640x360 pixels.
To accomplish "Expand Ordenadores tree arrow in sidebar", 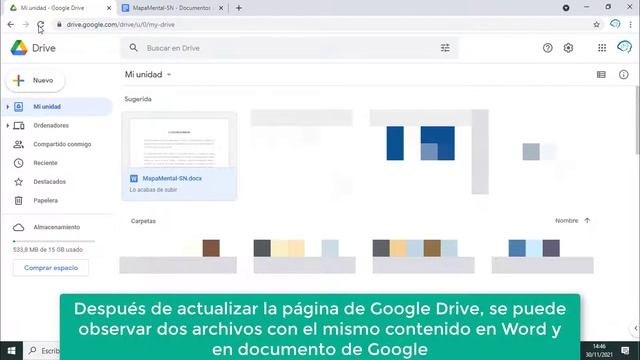I will pyautogui.click(x=7, y=126).
